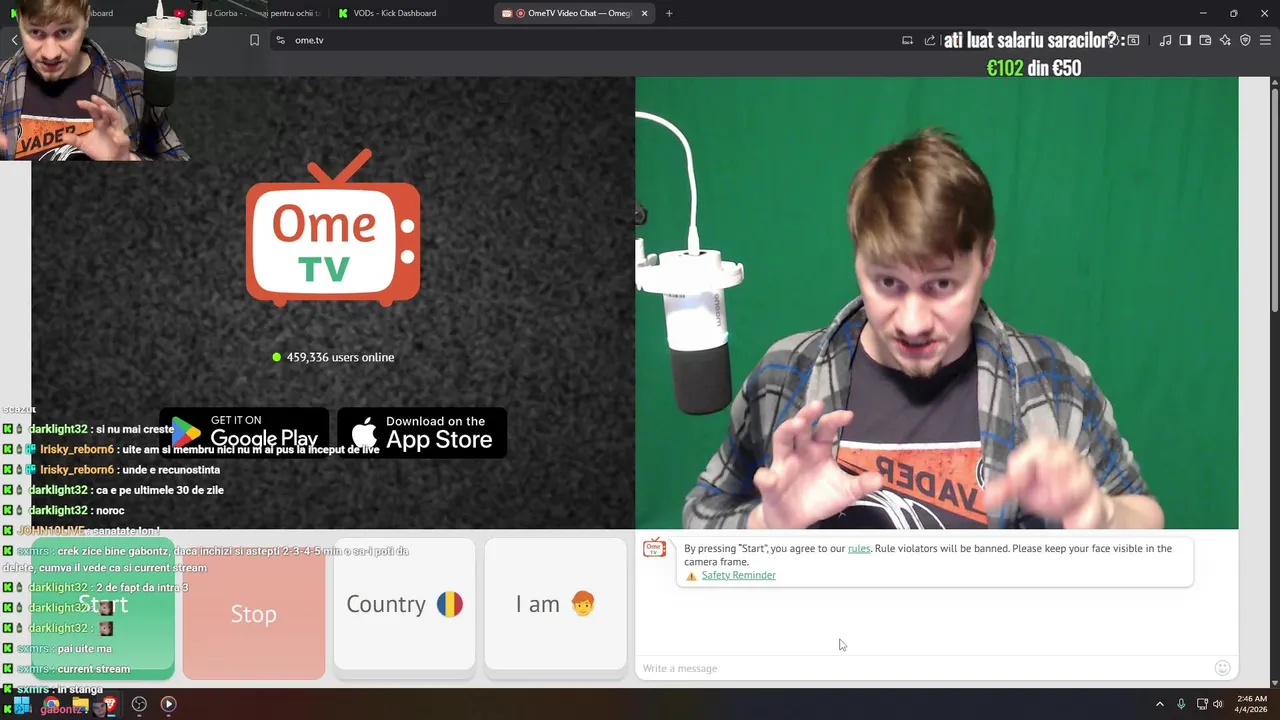Open the Brave Wallet icon
This screenshot has width=1280, height=720.
[x=1205, y=40]
